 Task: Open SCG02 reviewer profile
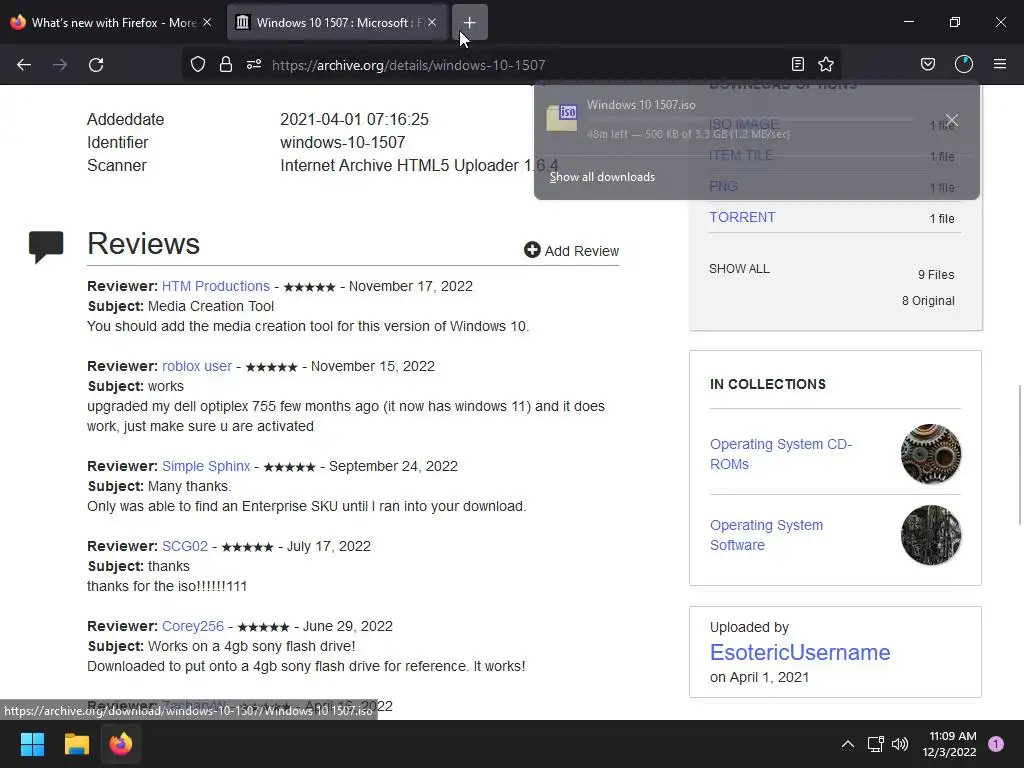(185, 546)
